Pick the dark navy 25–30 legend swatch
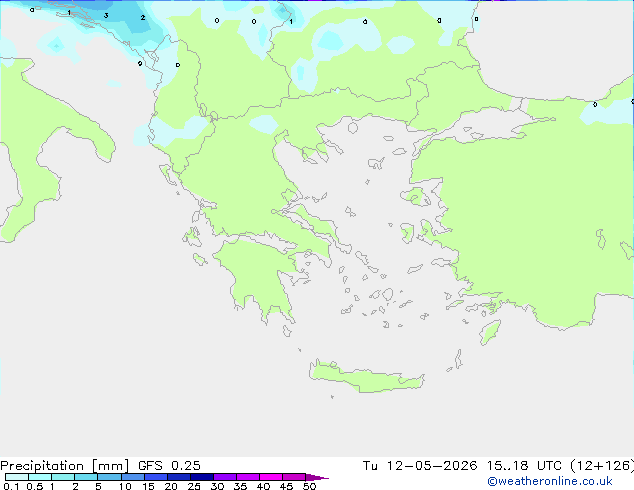This screenshot has height=490, width=634. coord(201,477)
